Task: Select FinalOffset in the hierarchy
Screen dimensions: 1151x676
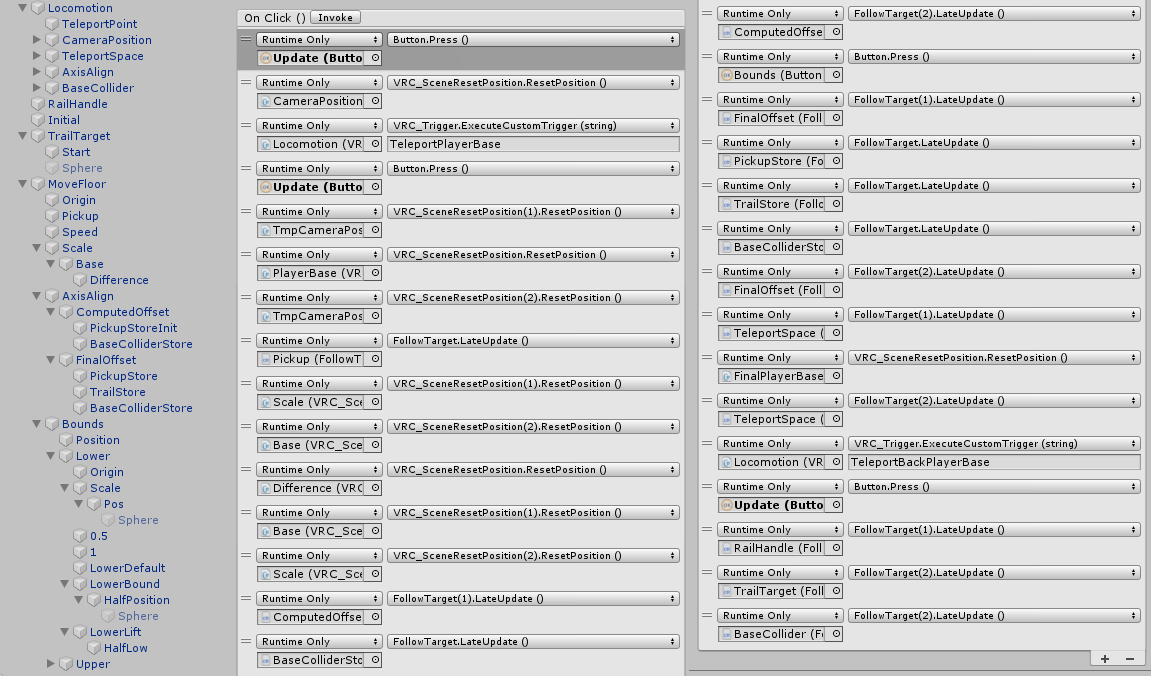Action: coord(106,360)
